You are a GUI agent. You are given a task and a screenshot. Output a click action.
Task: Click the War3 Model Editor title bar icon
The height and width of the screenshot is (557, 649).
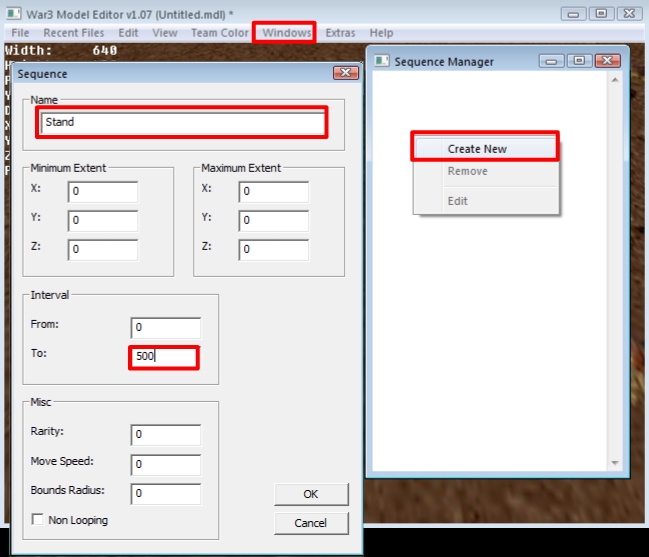[13, 14]
